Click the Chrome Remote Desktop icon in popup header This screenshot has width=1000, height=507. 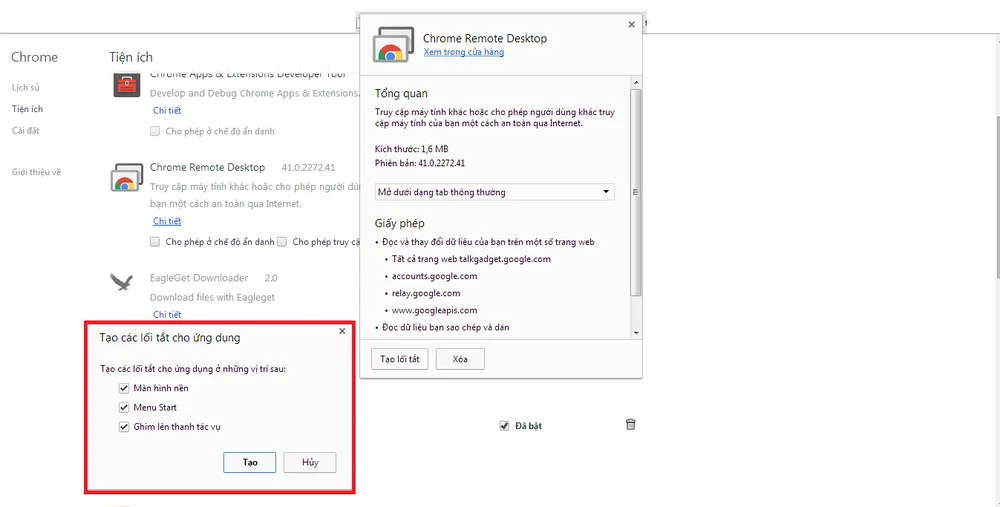(391, 45)
